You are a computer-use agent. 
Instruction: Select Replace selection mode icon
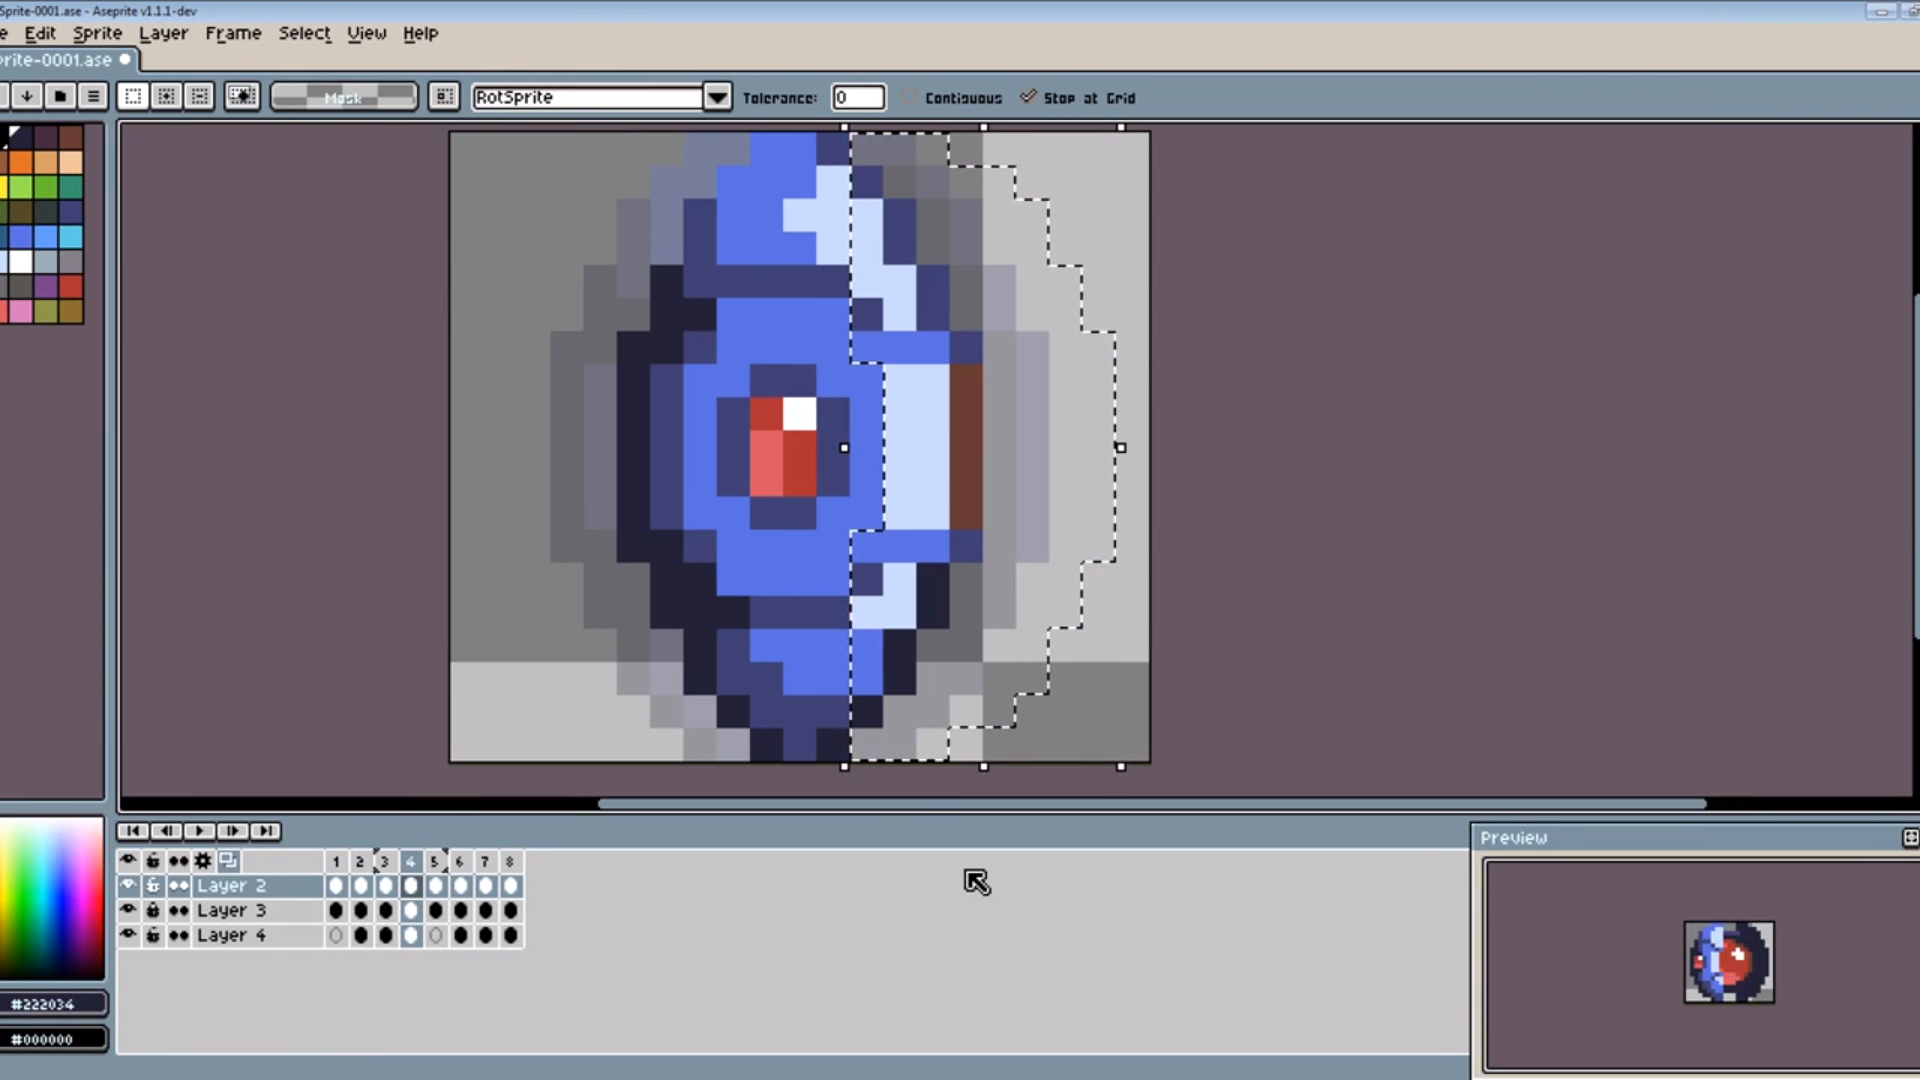(133, 96)
